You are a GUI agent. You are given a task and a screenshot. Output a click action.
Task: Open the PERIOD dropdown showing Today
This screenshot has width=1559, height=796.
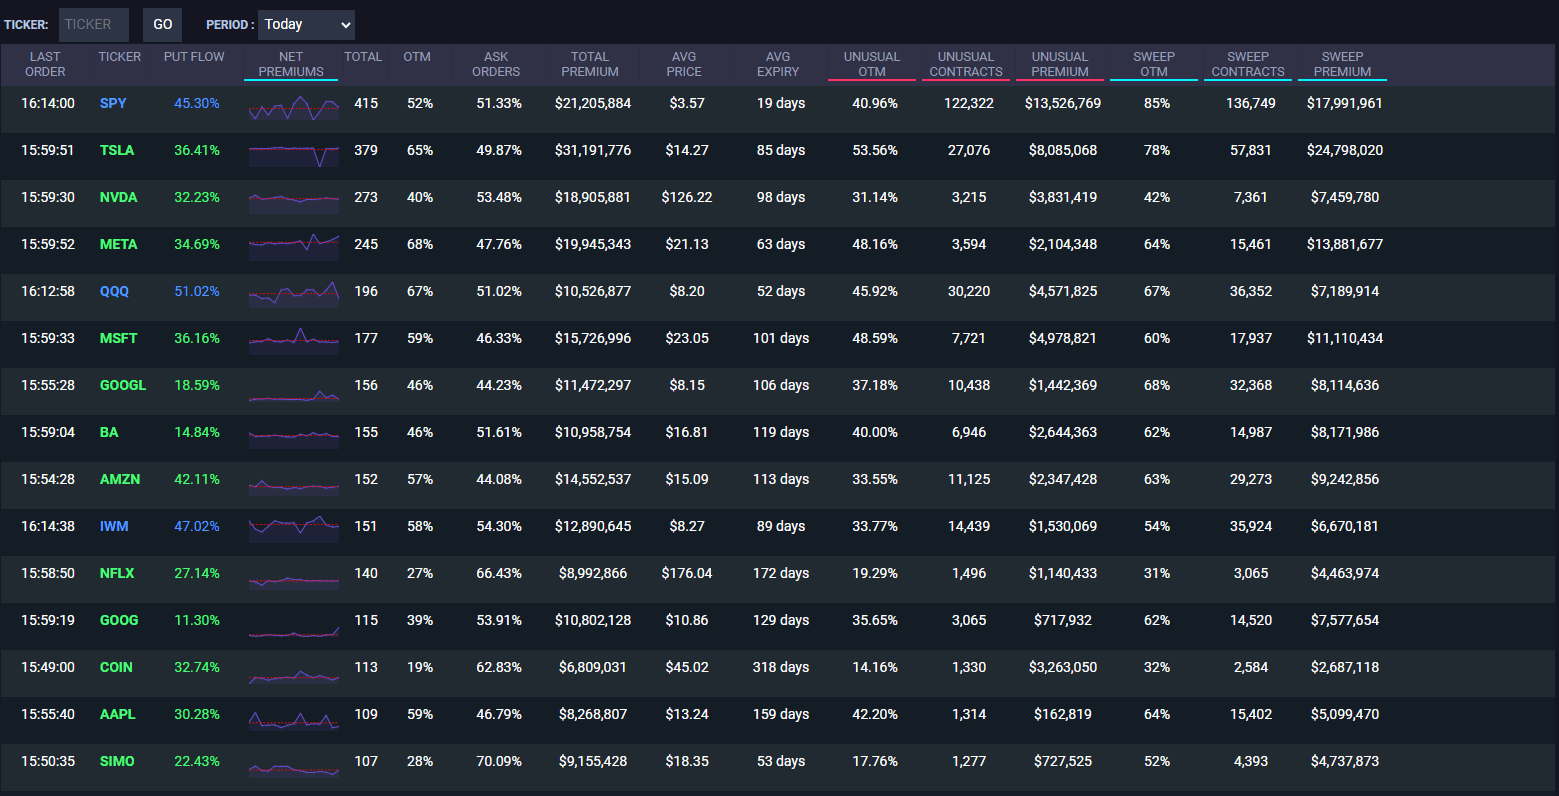click(306, 24)
